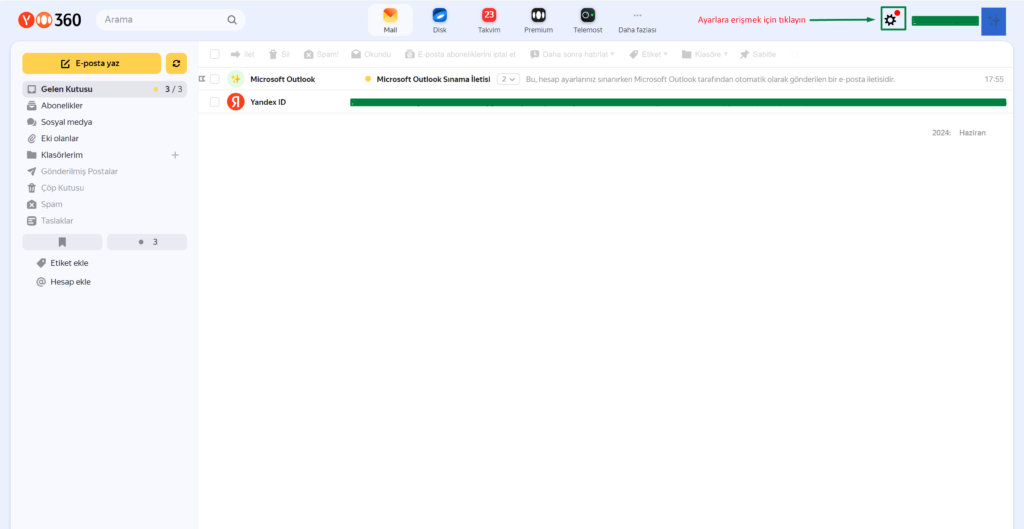Refresh mailbox with the yellow reload icon

[176, 63]
